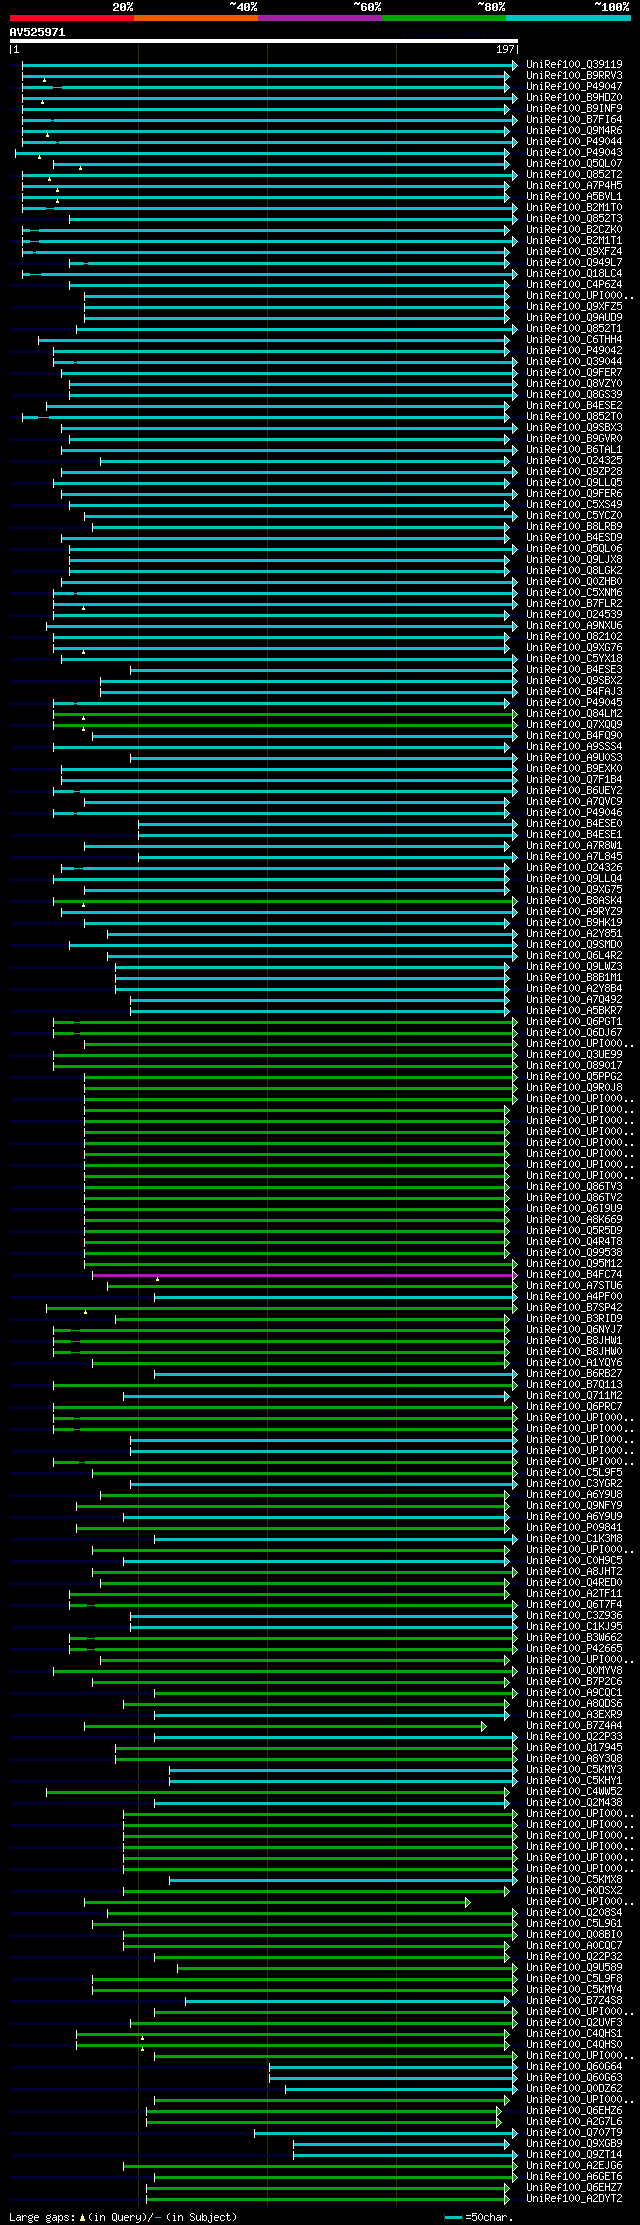Select the UniRef100_P09841 label
The width and height of the screenshot is (640, 2225).
click(574, 1528)
